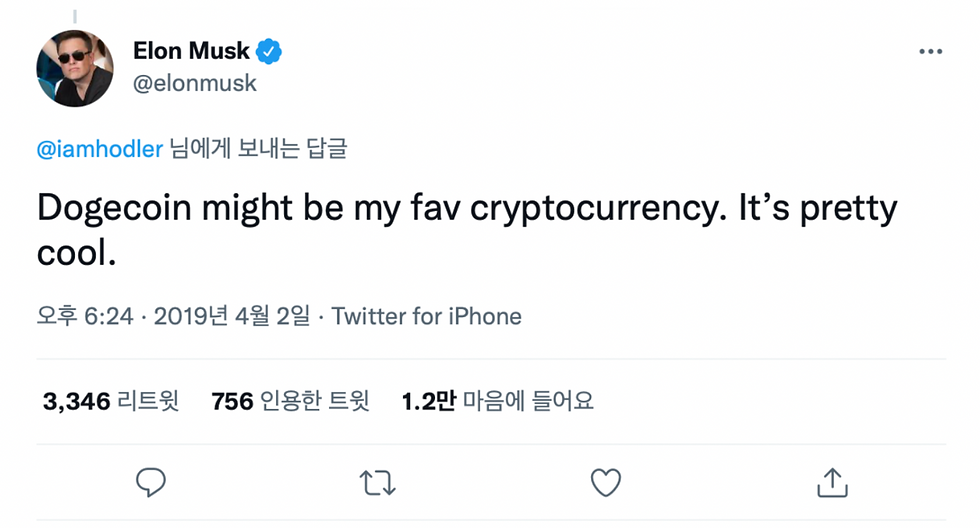Click the @elonmusk handle
Screen dimensions: 980x528
click(195, 83)
